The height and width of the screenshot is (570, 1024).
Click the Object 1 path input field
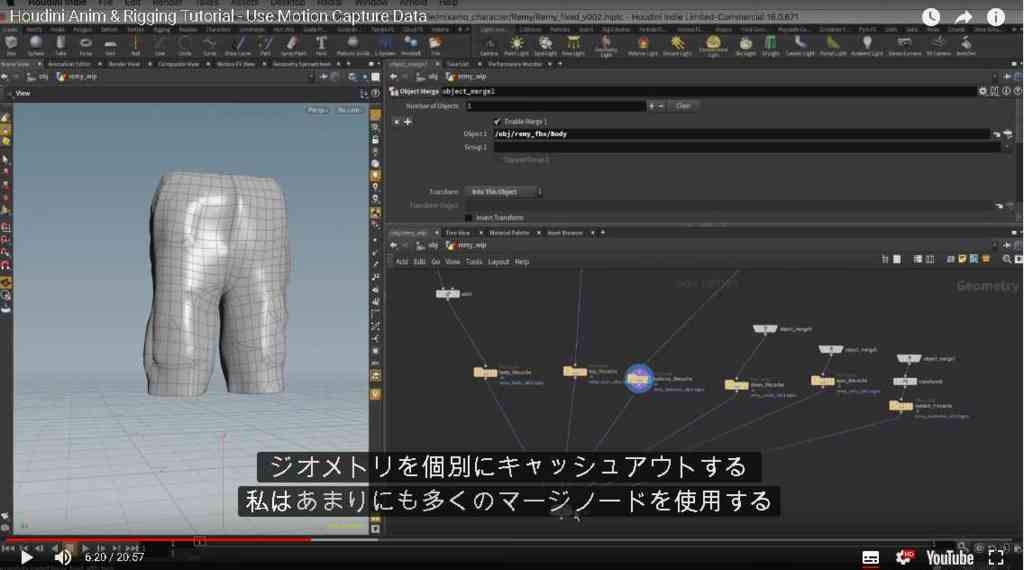(x=741, y=134)
